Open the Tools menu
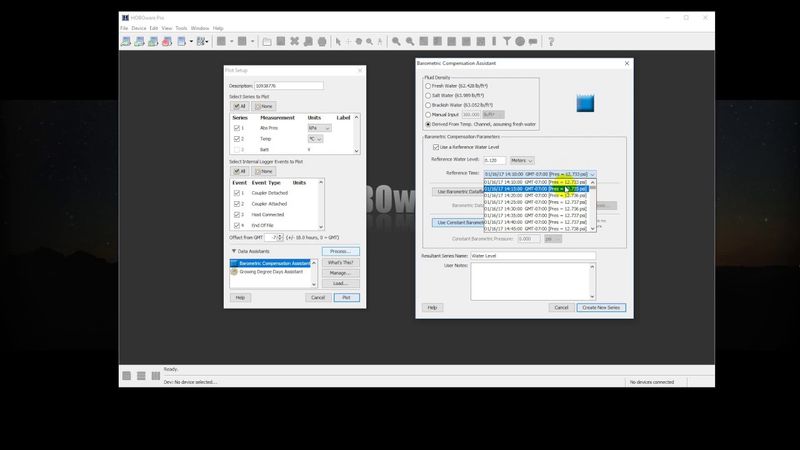 pyautogui.click(x=182, y=29)
